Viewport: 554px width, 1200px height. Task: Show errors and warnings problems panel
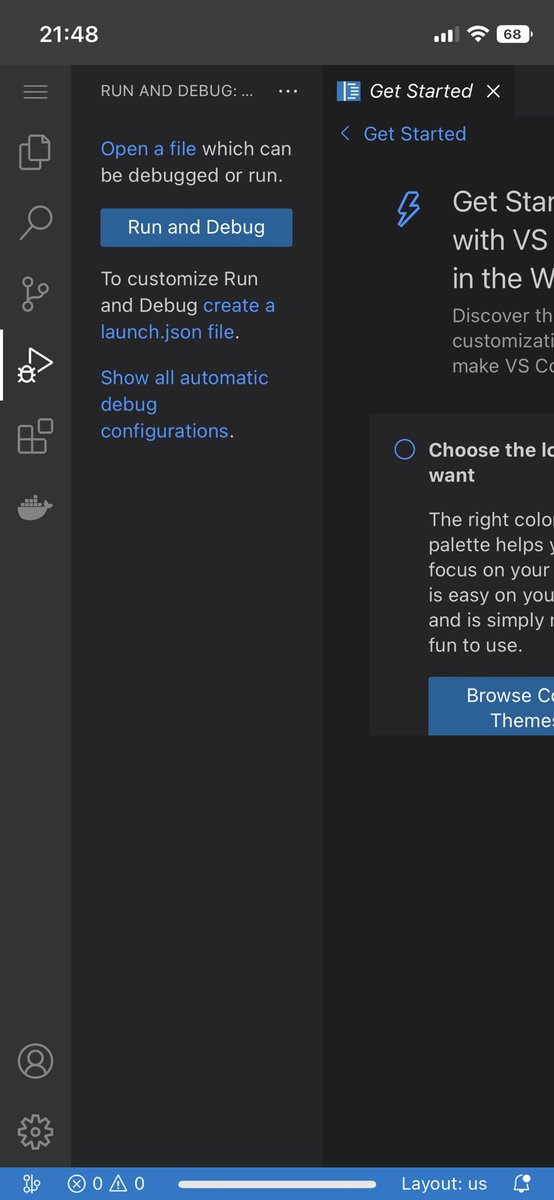pos(106,1184)
